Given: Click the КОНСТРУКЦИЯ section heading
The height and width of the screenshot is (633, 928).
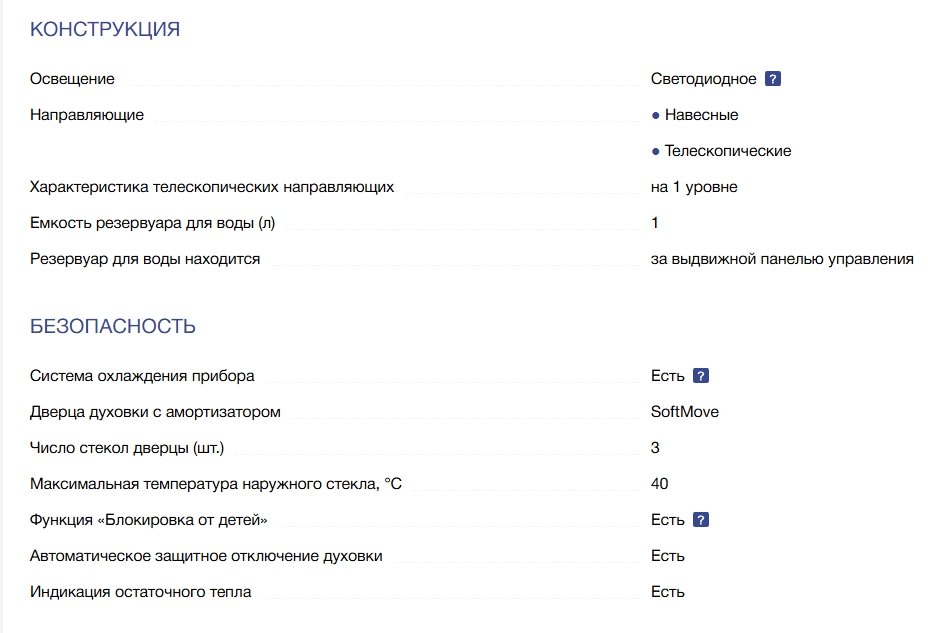Looking at the screenshot, I should [x=105, y=29].
